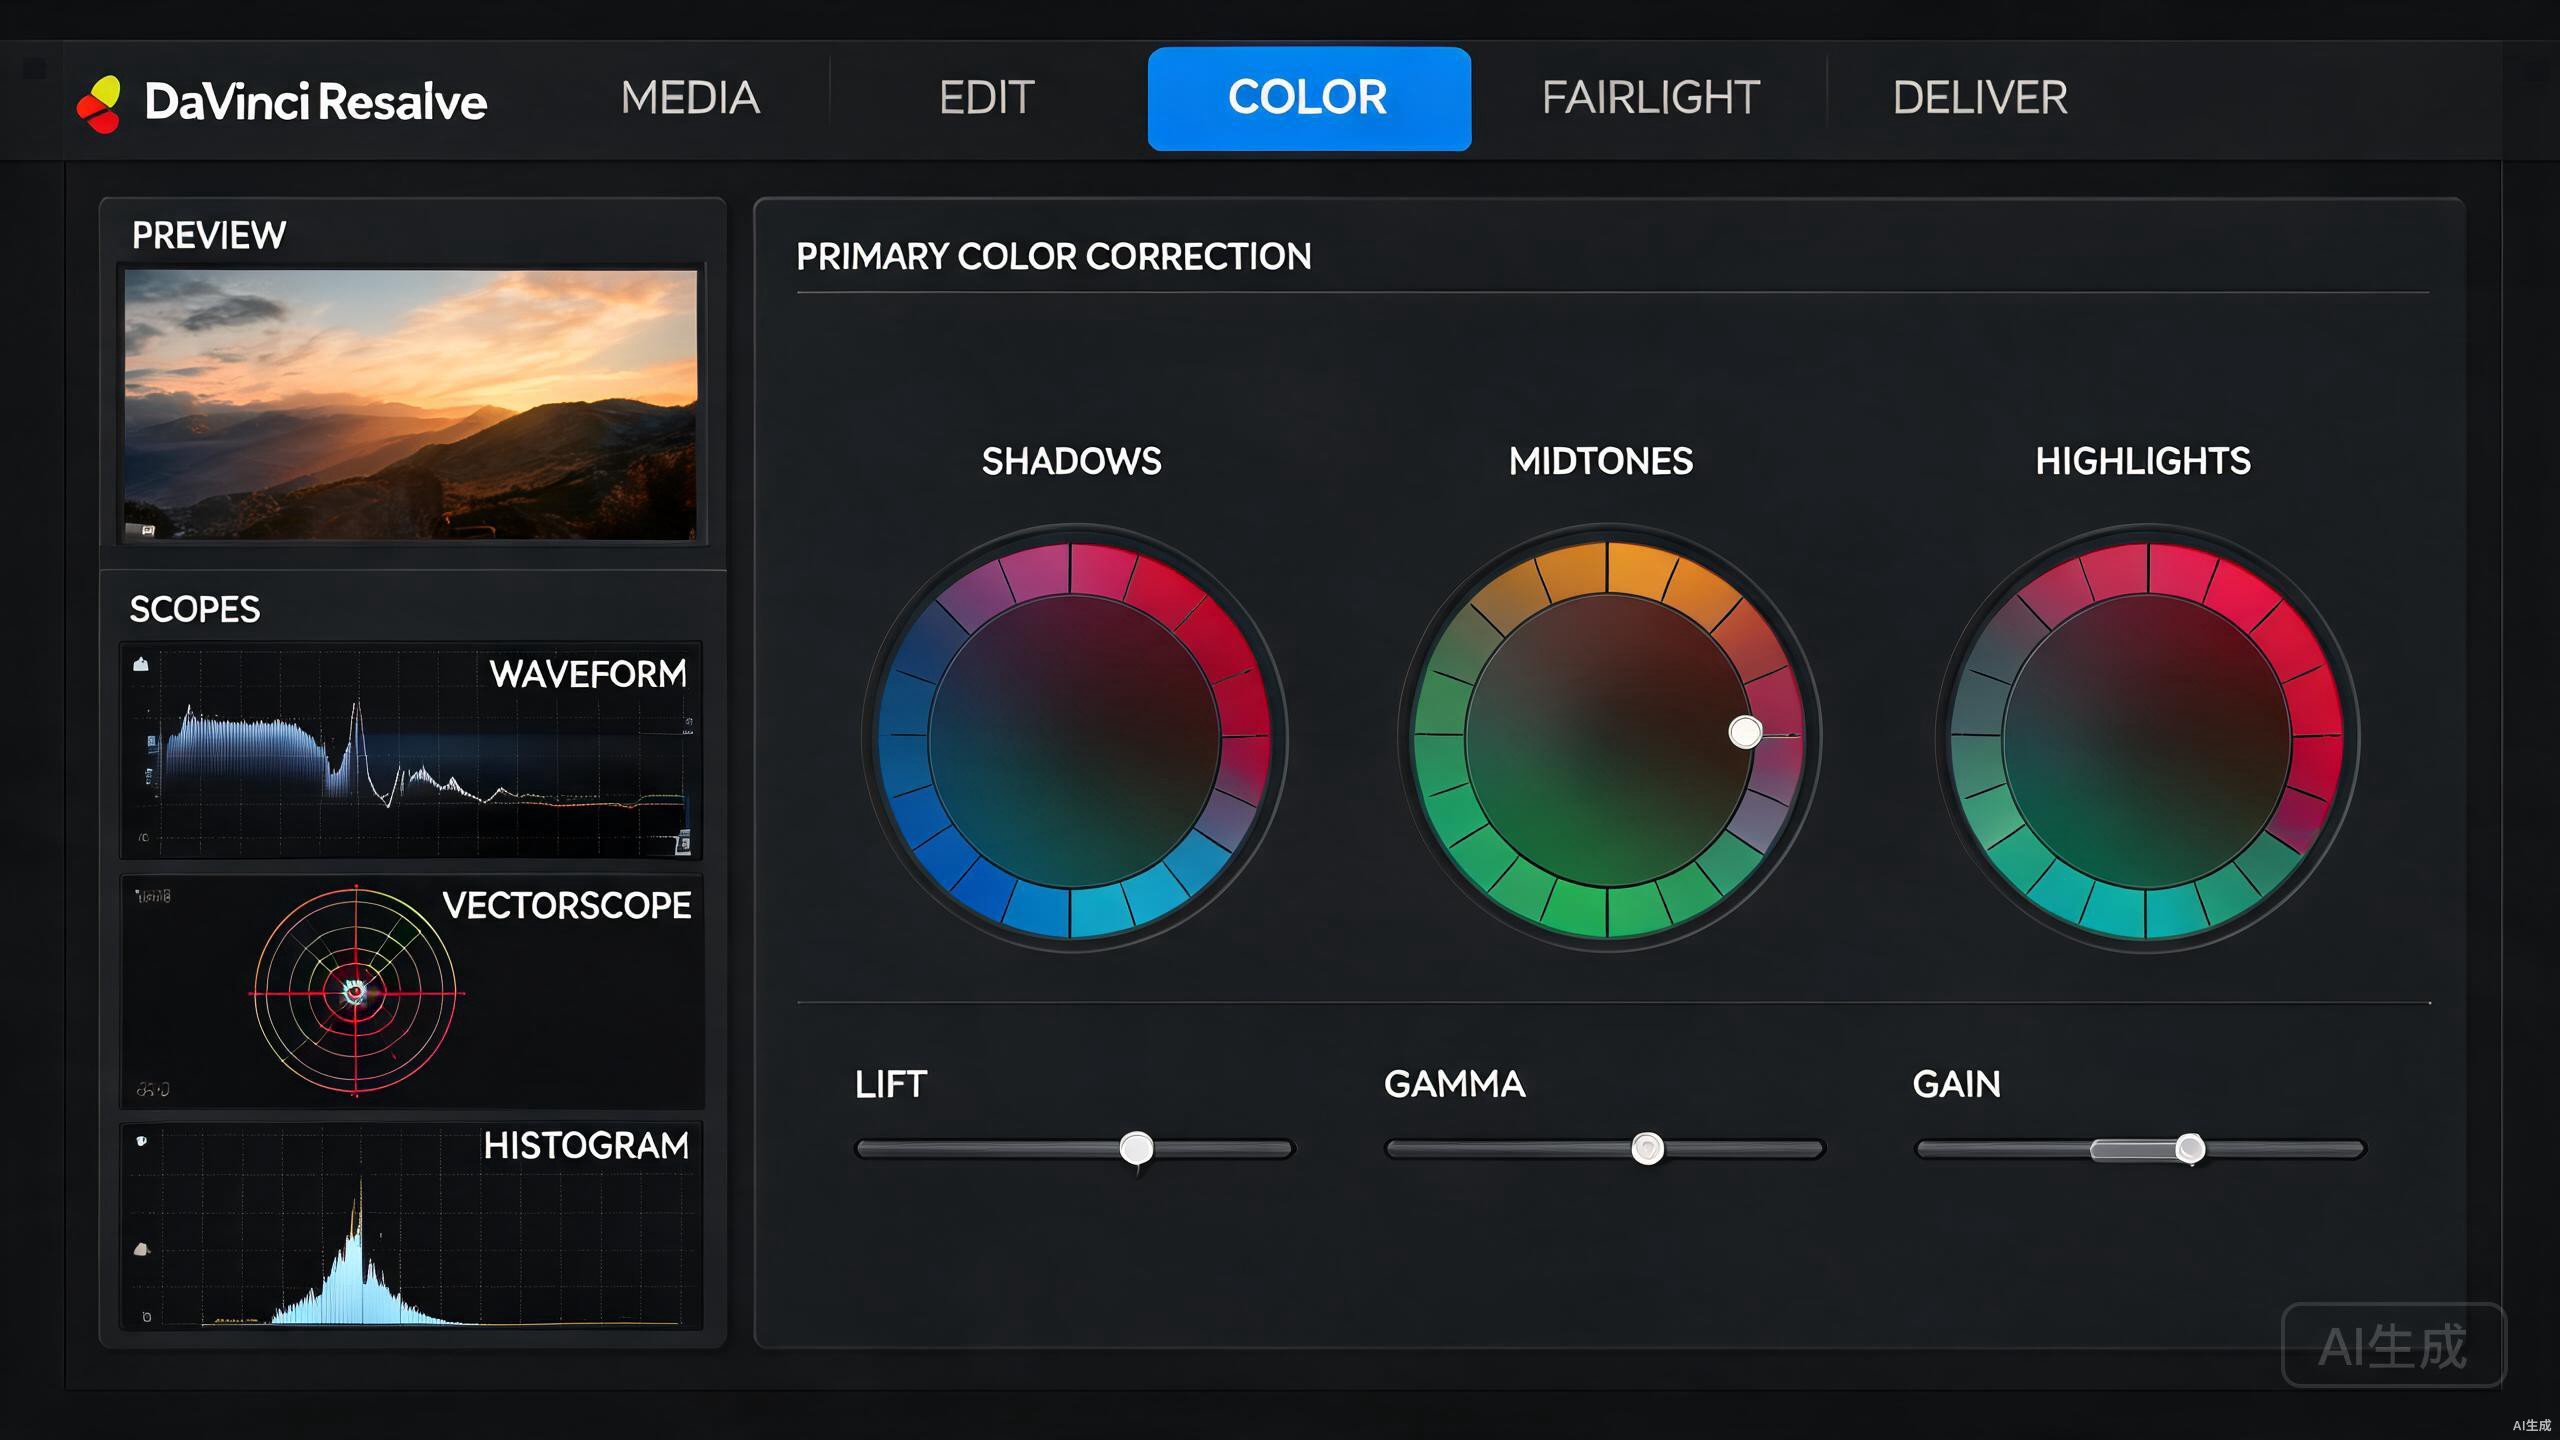Click the icon at the Waveform scope's top-left
The image size is (2560, 1440).
pyautogui.click(x=141, y=664)
